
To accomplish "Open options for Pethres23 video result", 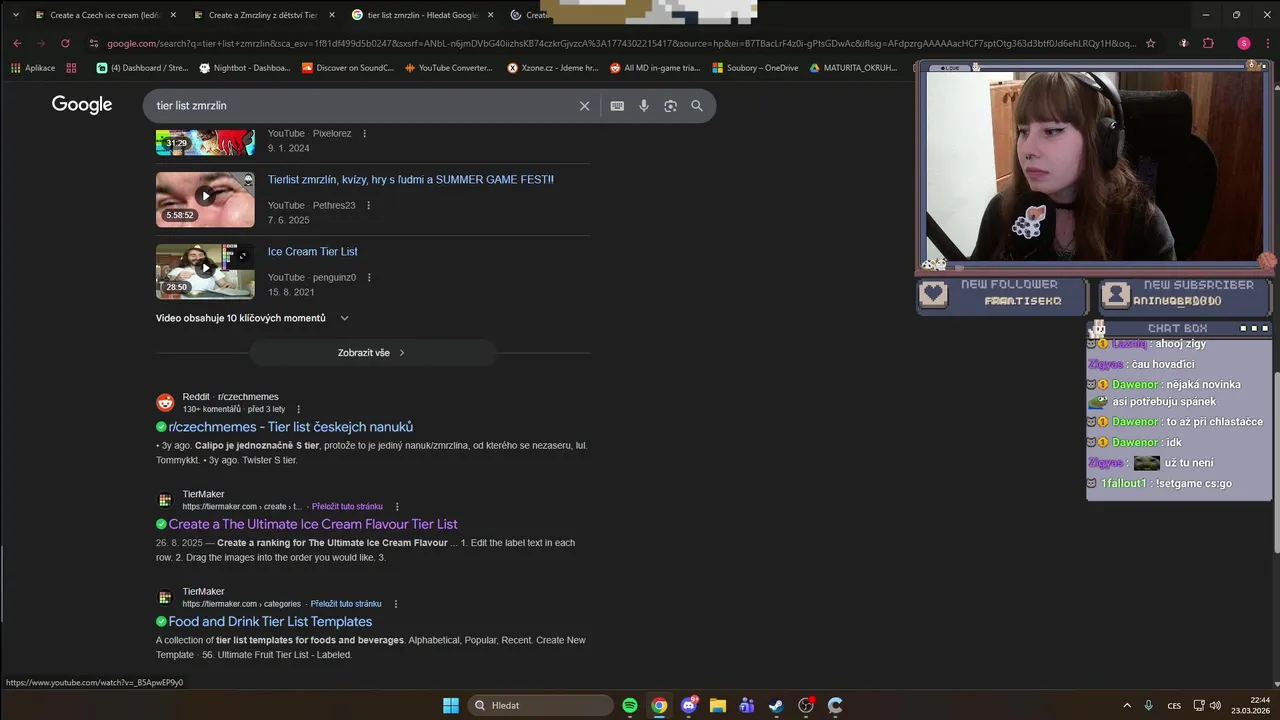I will coord(368,205).
